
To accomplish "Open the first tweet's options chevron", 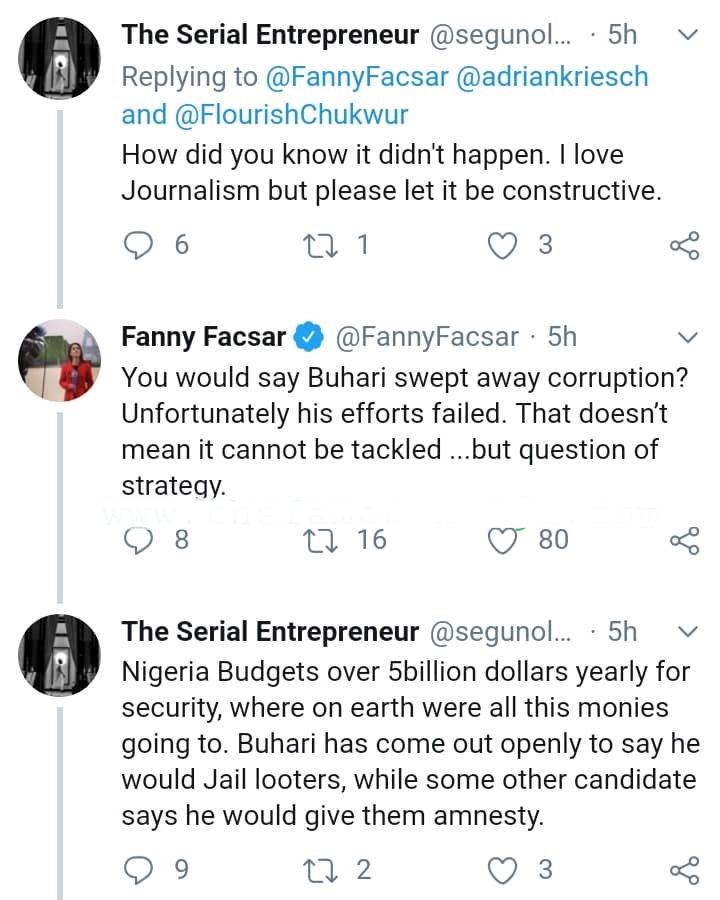I will point(688,35).
